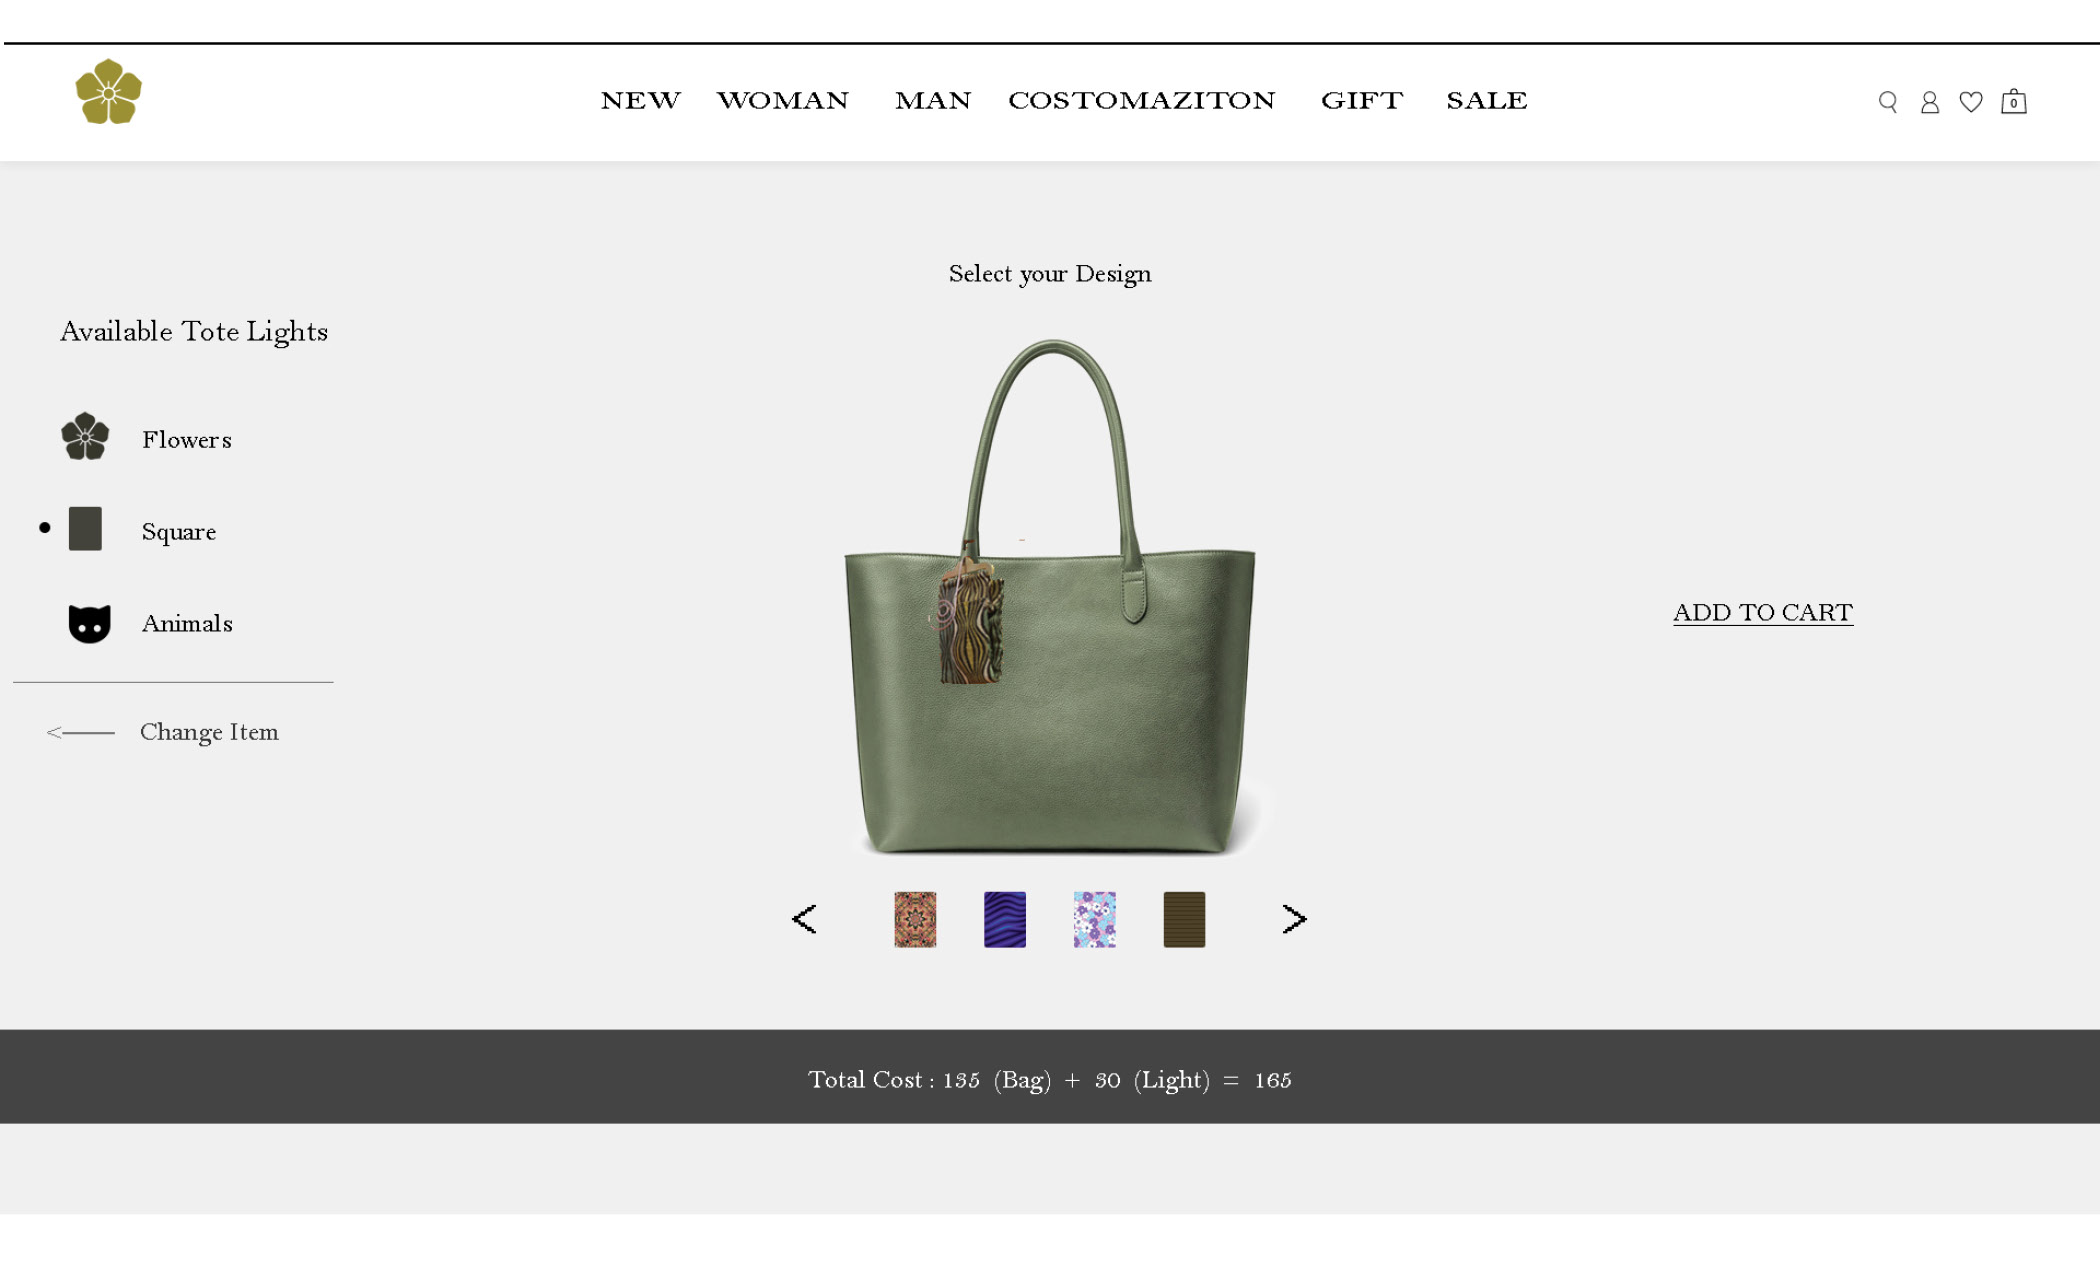2100x1275 pixels.
Task: Choose the Animals light option label
Action: [187, 623]
